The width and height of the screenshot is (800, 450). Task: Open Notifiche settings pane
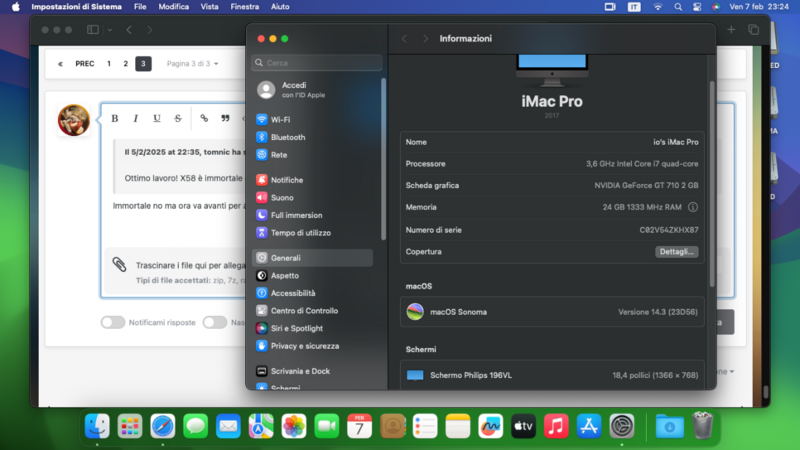[x=286, y=180]
